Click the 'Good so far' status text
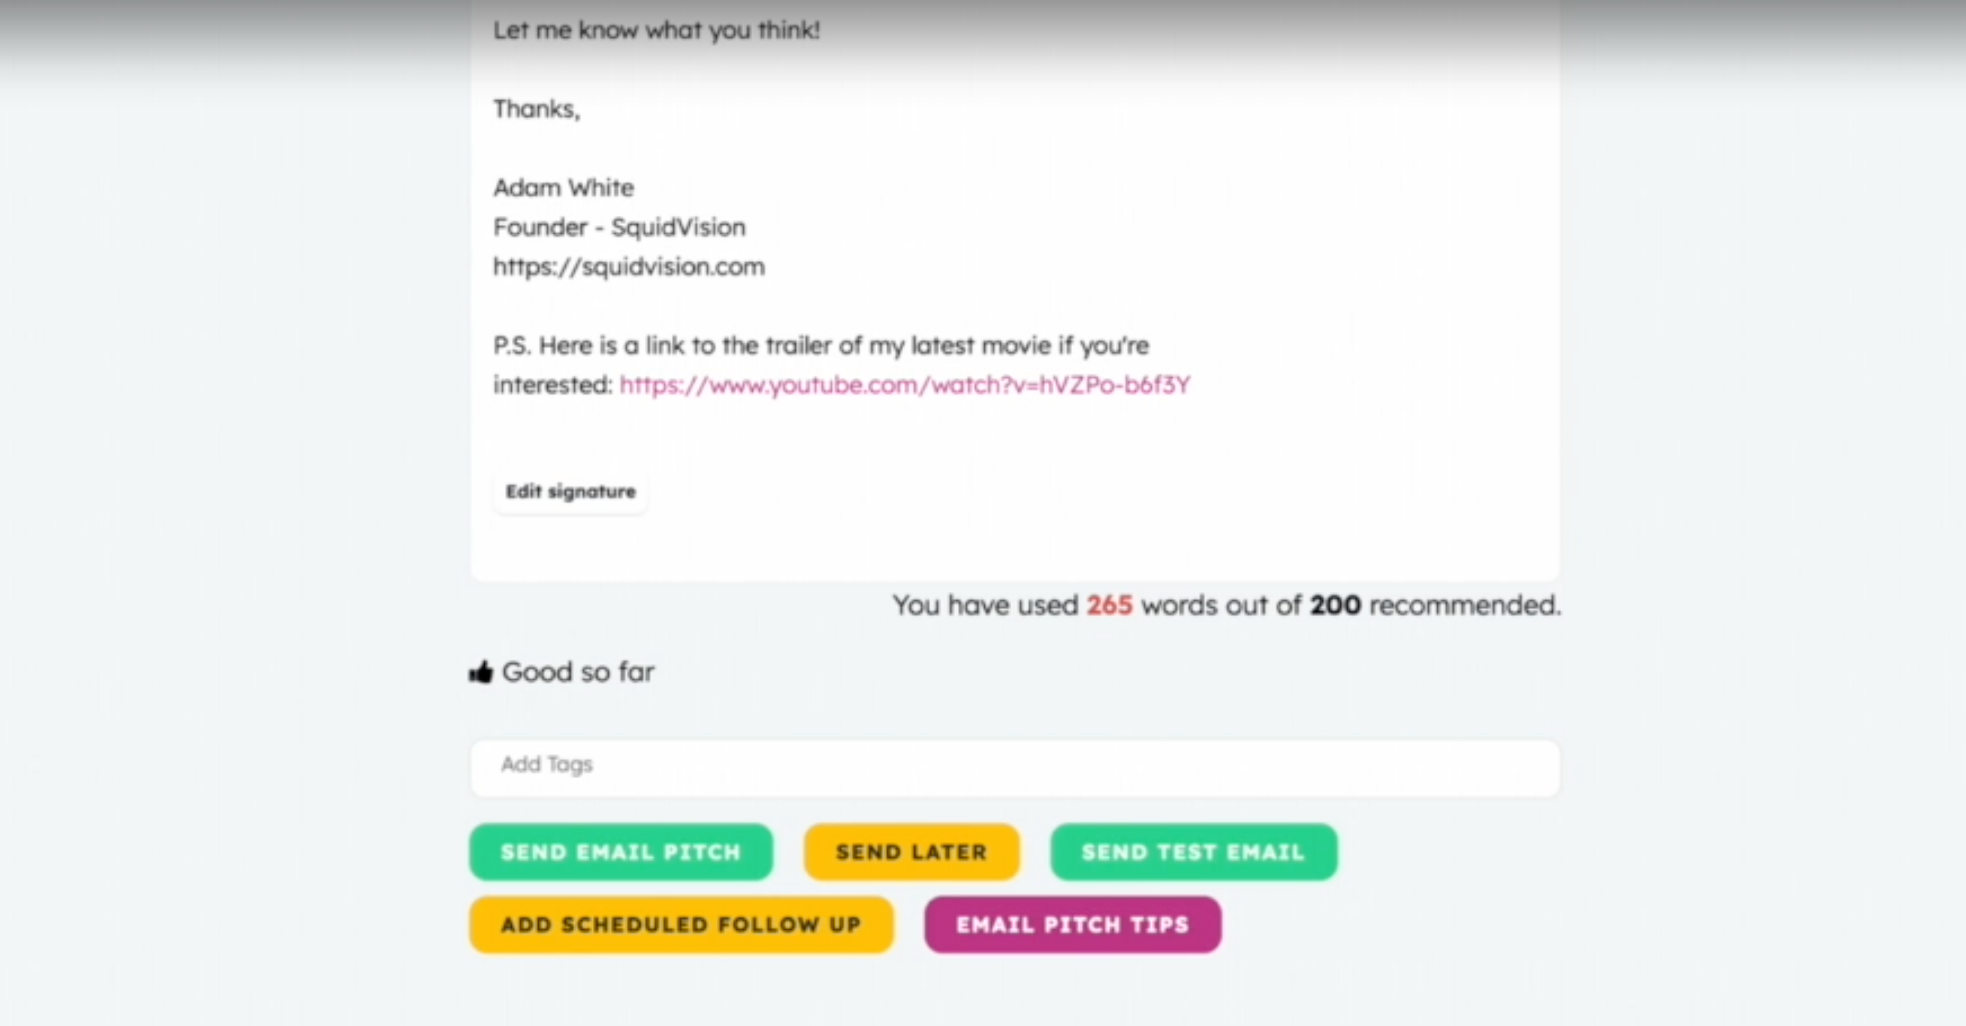The width and height of the screenshot is (1966, 1026). click(578, 672)
